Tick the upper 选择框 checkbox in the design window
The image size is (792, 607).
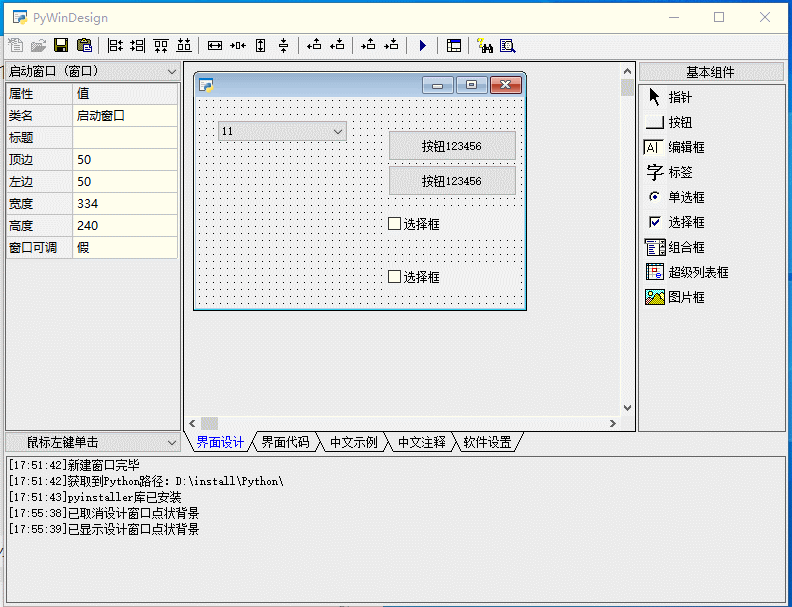(394, 224)
